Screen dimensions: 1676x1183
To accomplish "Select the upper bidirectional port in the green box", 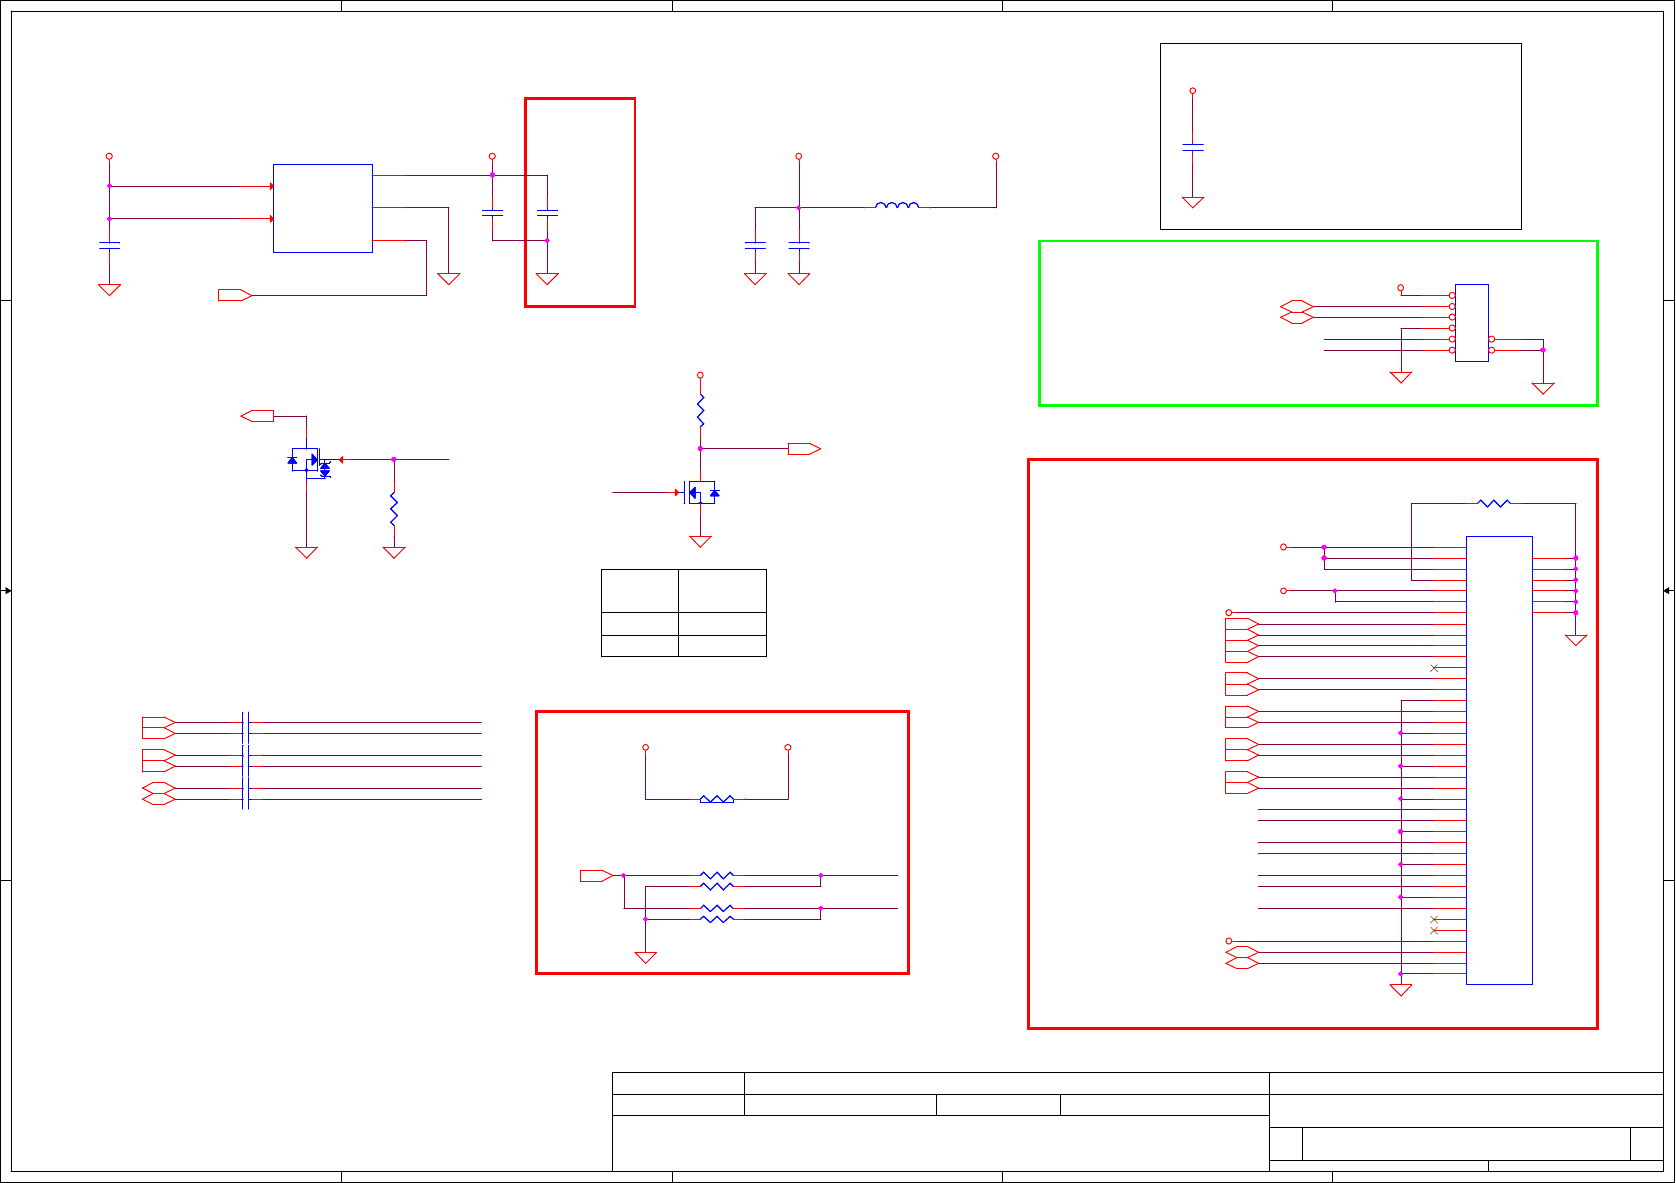I will coord(1296,306).
